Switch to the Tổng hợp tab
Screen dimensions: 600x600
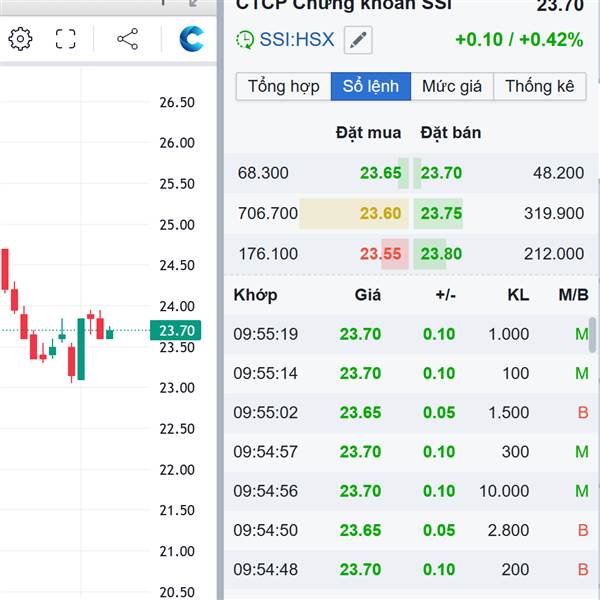click(x=284, y=86)
